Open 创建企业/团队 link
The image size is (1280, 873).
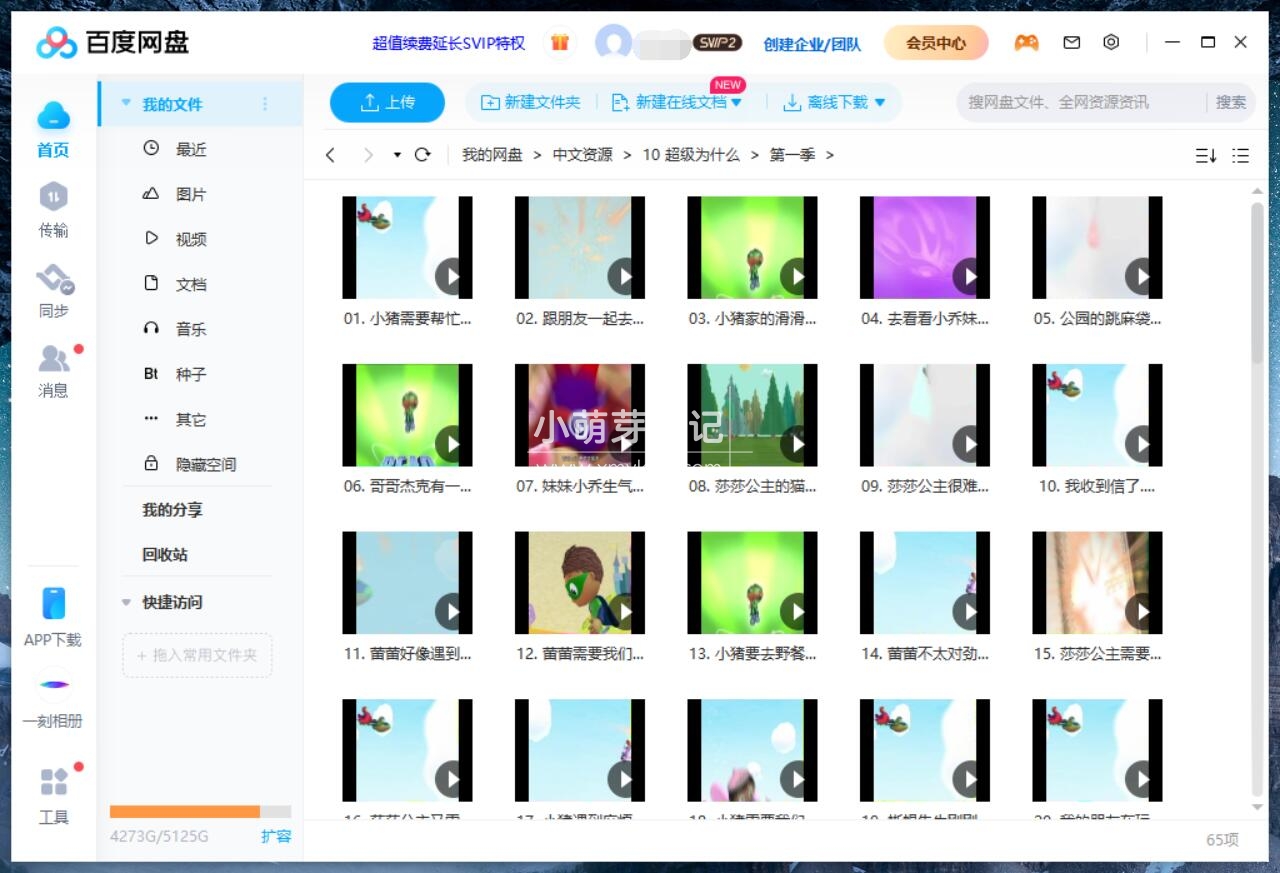coord(813,43)
